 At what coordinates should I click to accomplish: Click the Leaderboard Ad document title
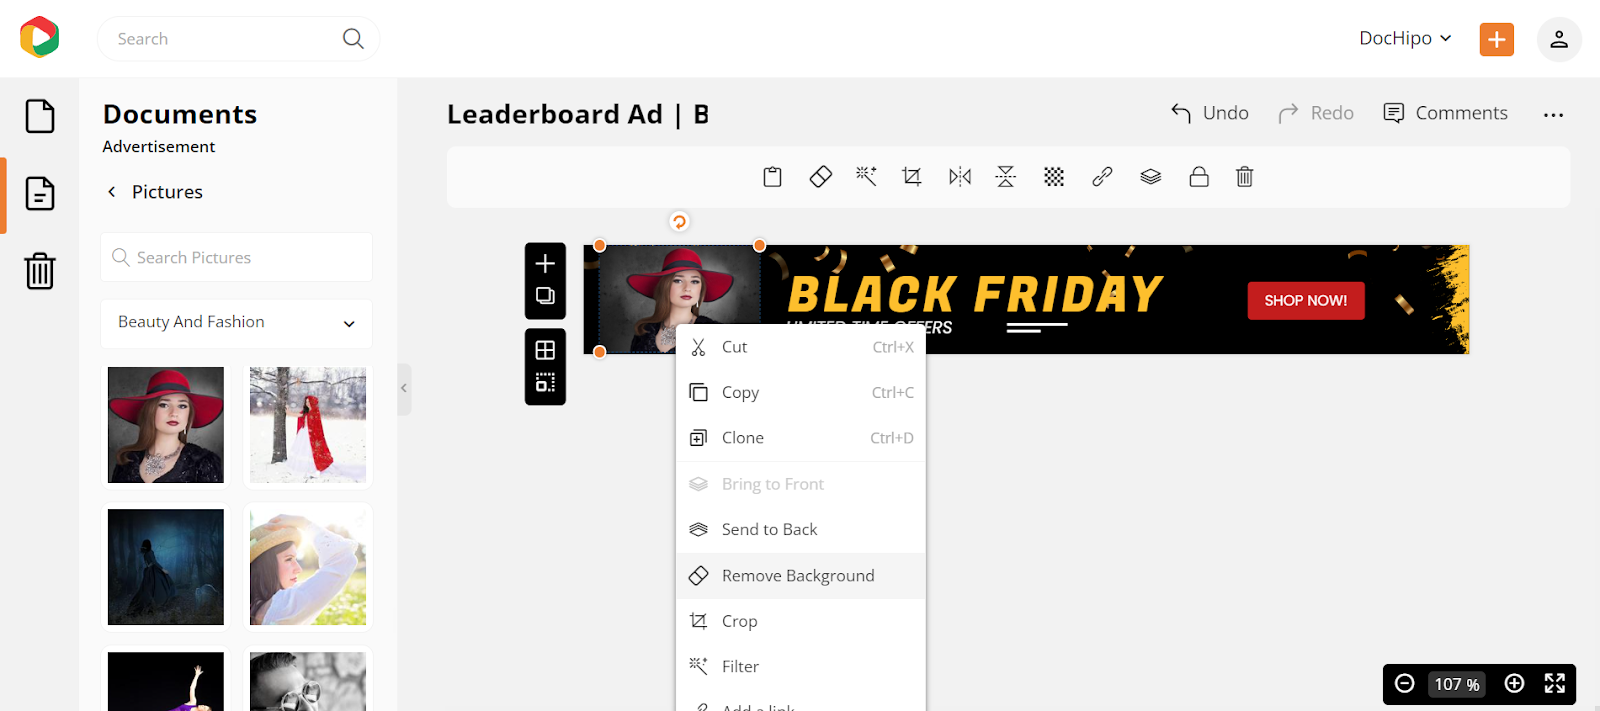coord(578,115)
